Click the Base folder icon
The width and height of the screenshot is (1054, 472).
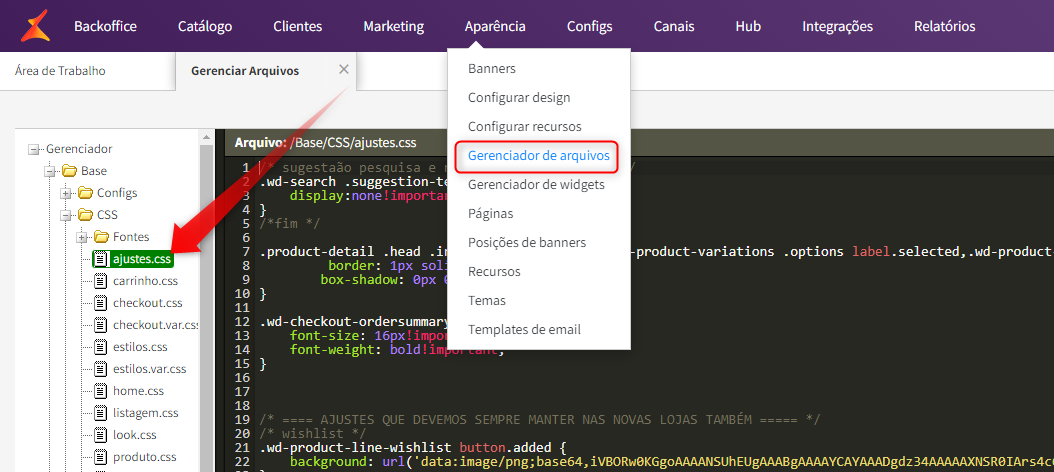pos(69,171)
